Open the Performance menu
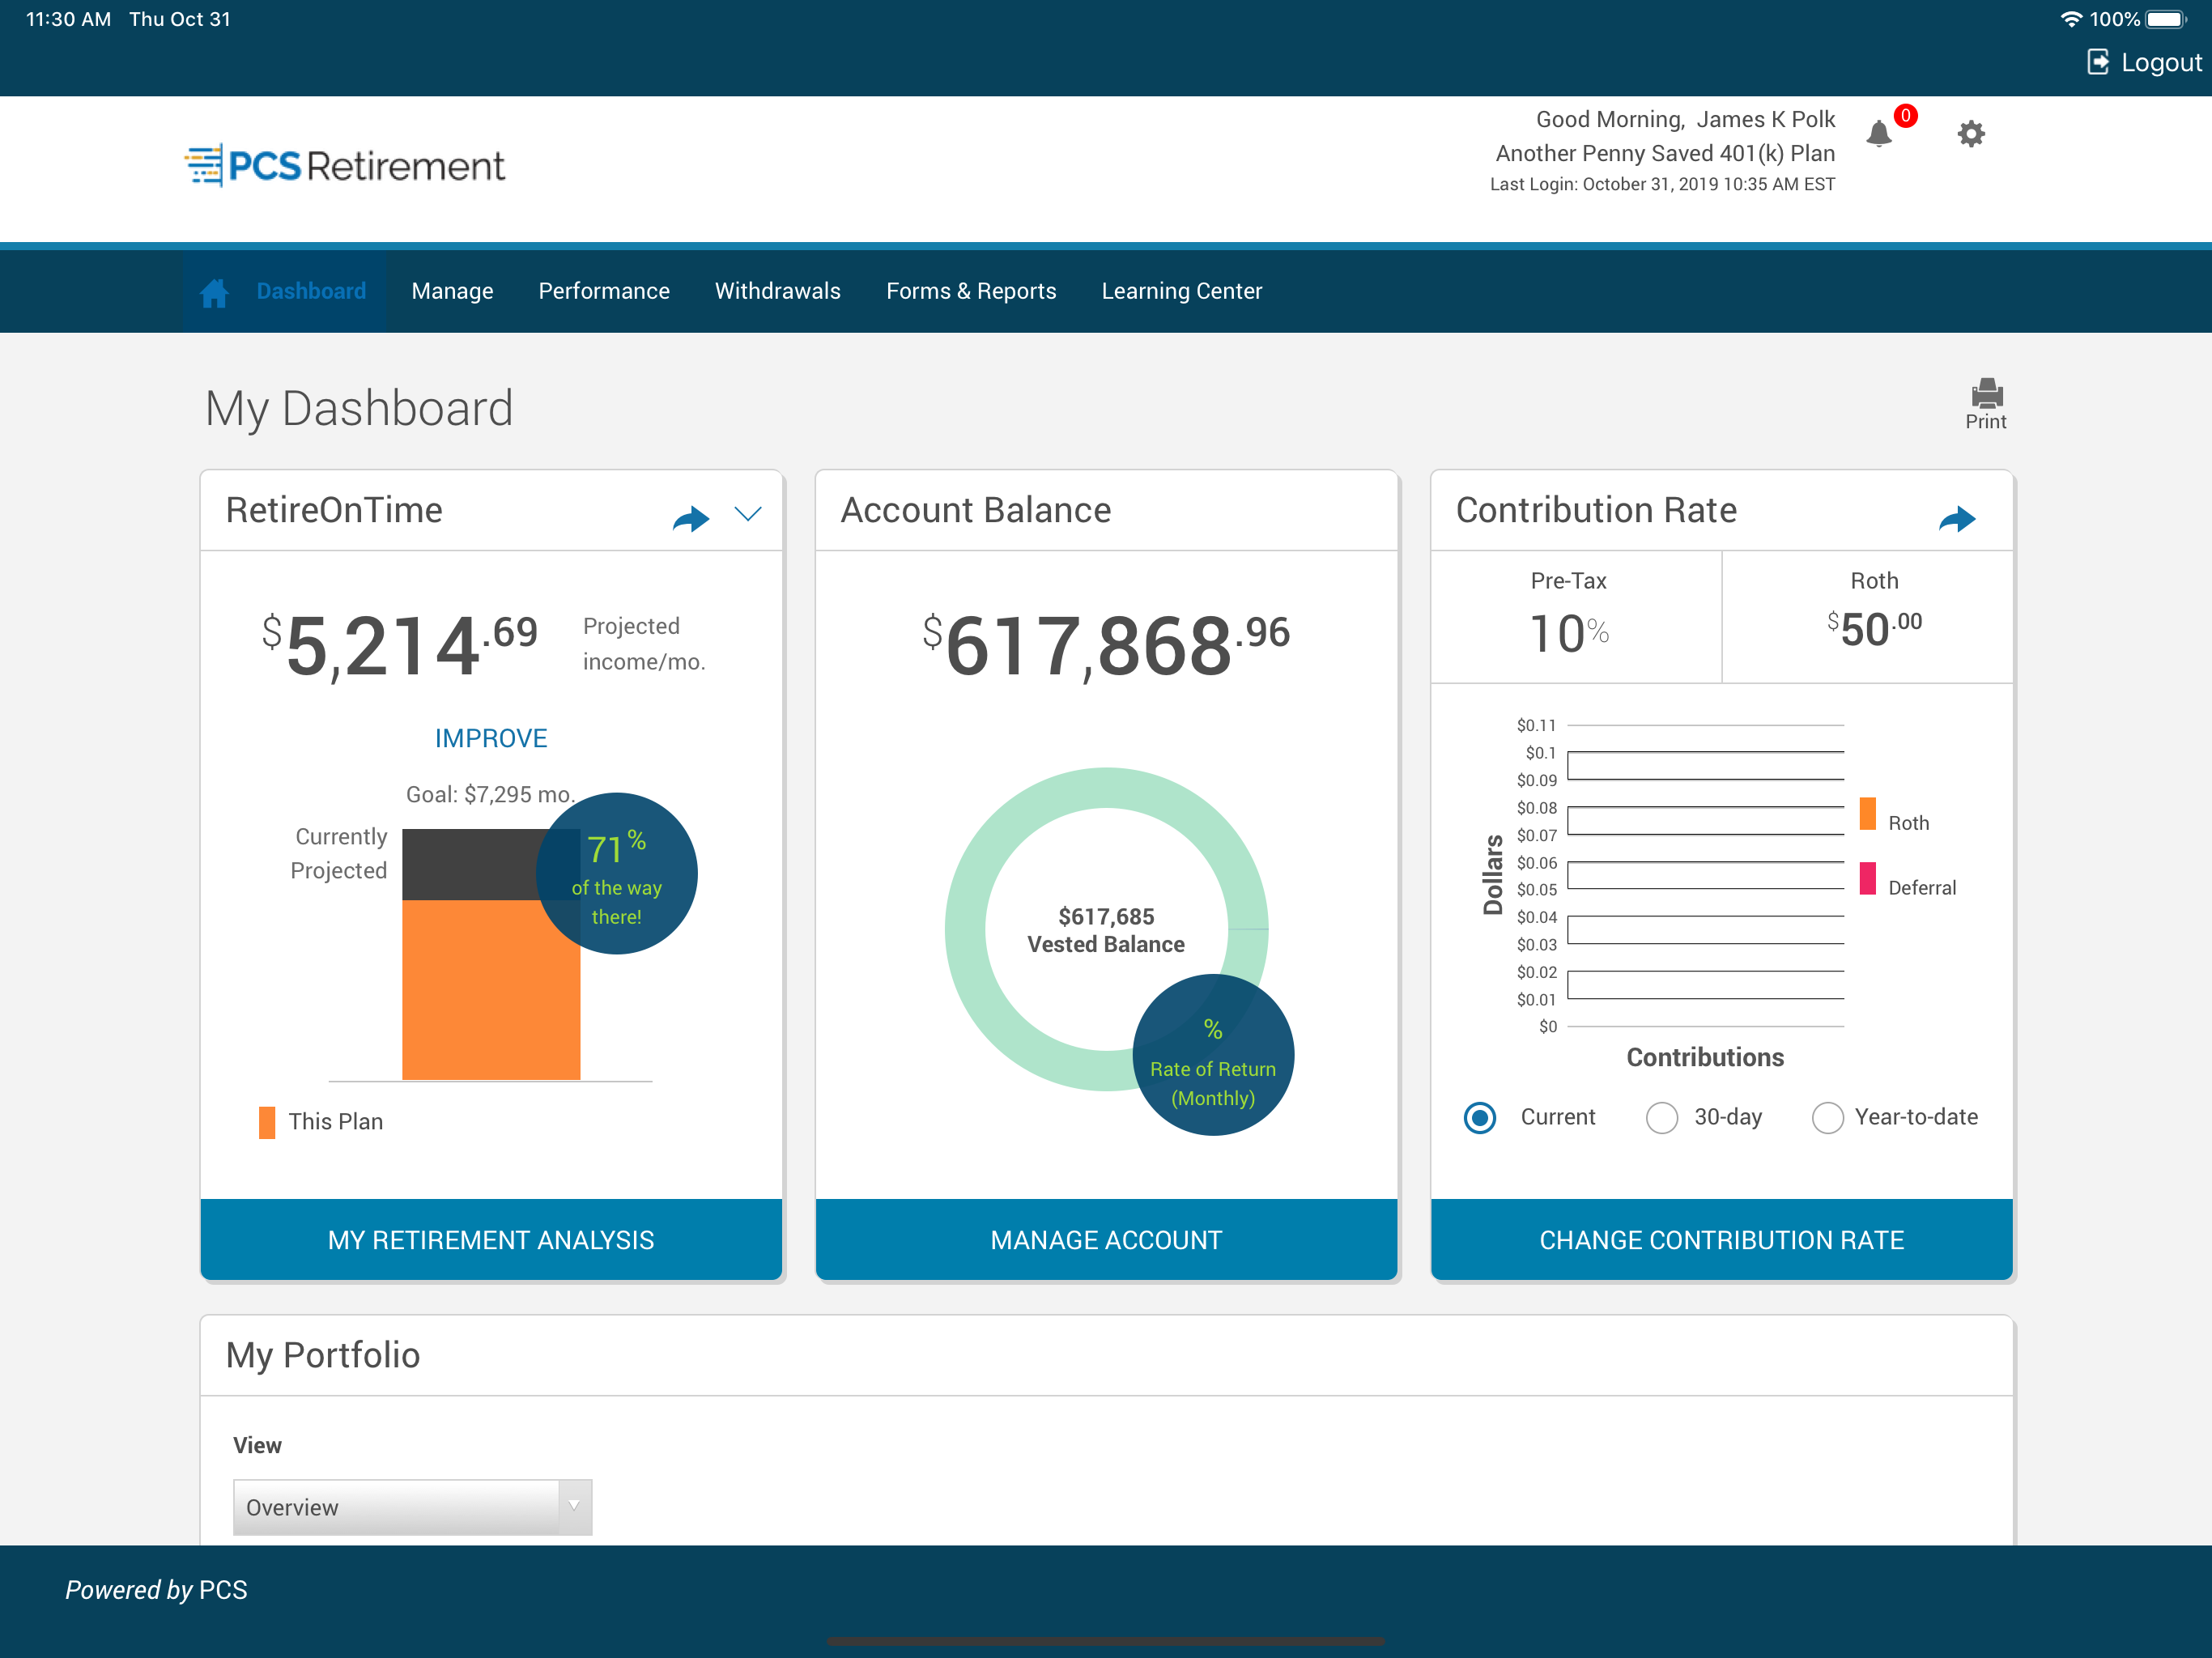This screenshot has height=1658, width=2212. pyautogui.click(x=604, y=291)
